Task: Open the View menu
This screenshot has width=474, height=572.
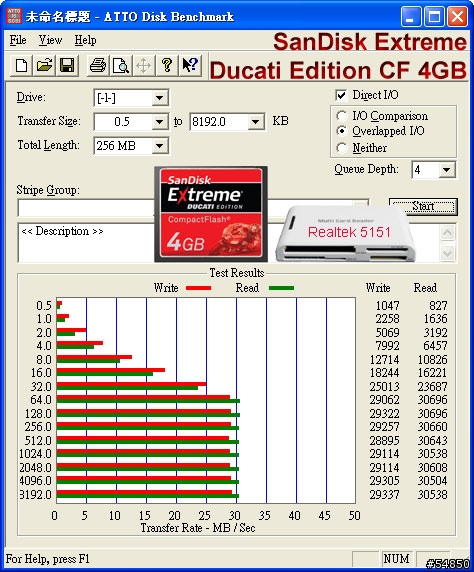Action: [x=50, y=40]
